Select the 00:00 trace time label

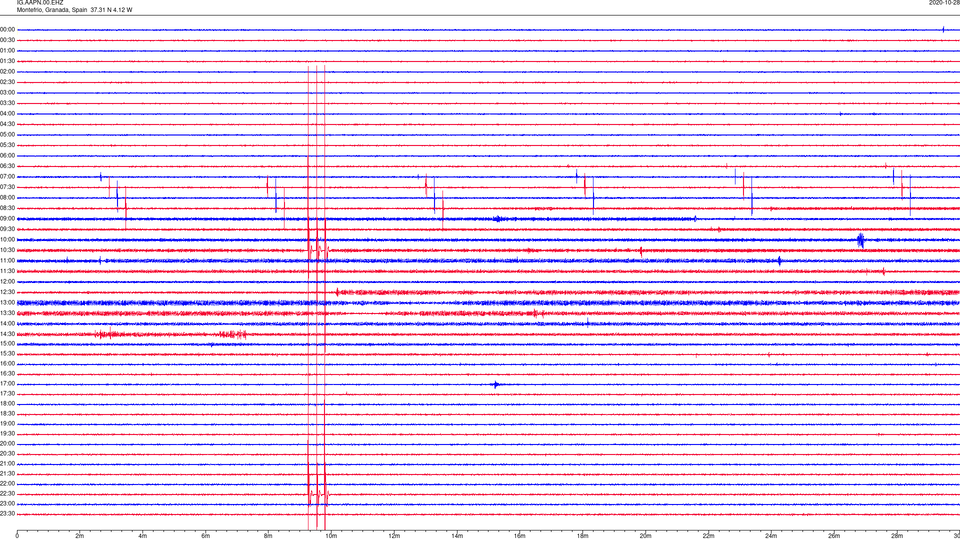click(7, 29)
